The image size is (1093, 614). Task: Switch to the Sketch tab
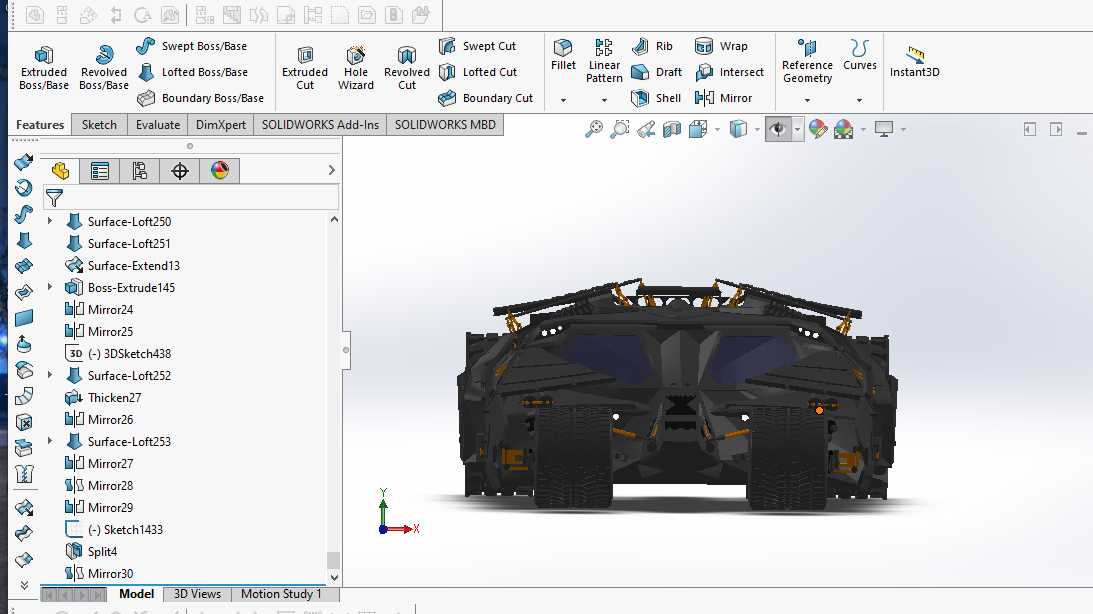tap(99, 125)
